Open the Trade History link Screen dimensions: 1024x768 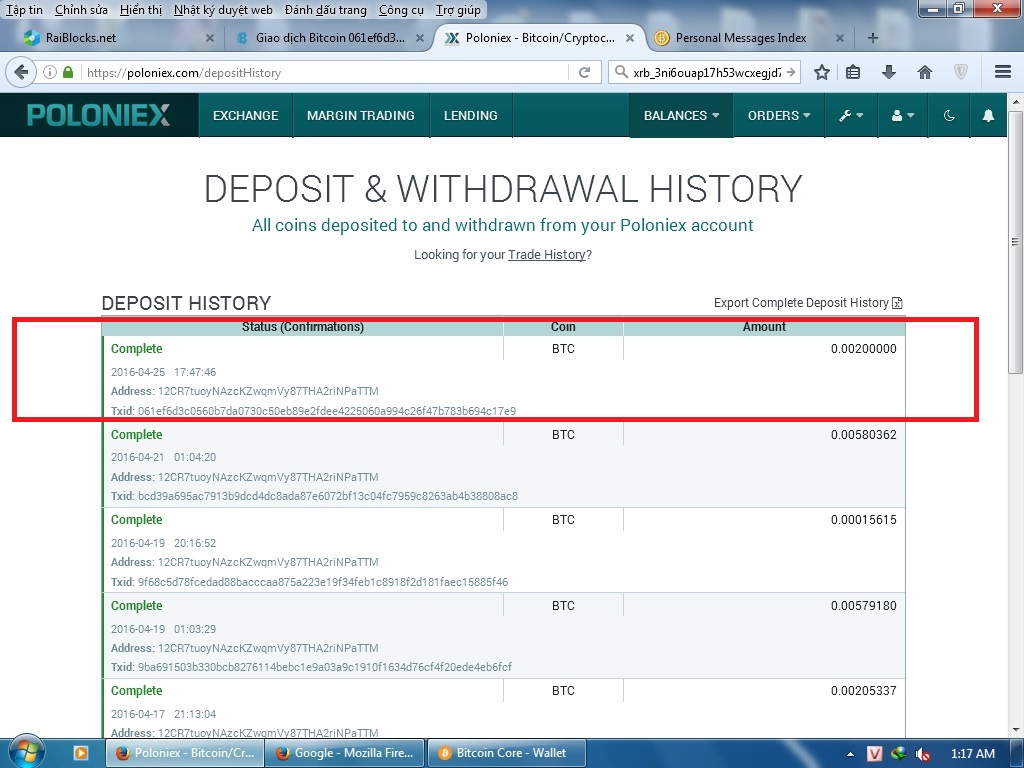pyautogui.click(x=547, y=255)
